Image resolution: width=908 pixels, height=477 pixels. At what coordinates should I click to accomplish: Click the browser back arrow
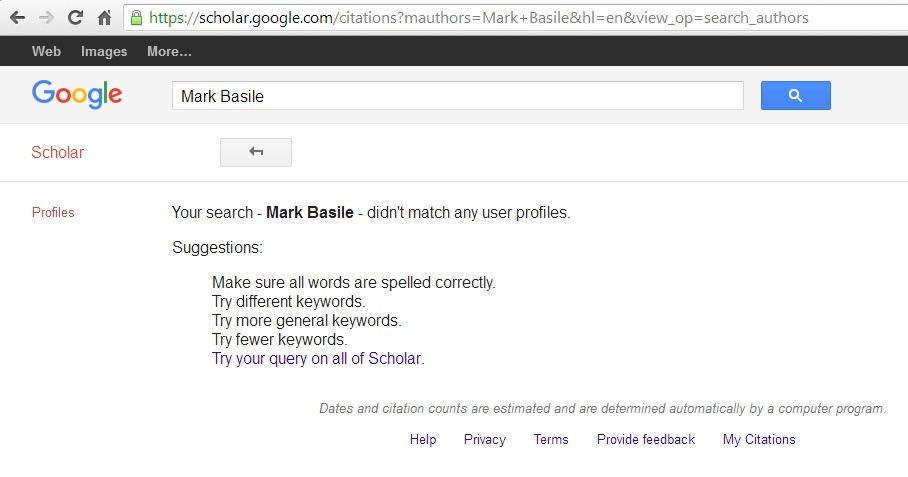(17, 17)
